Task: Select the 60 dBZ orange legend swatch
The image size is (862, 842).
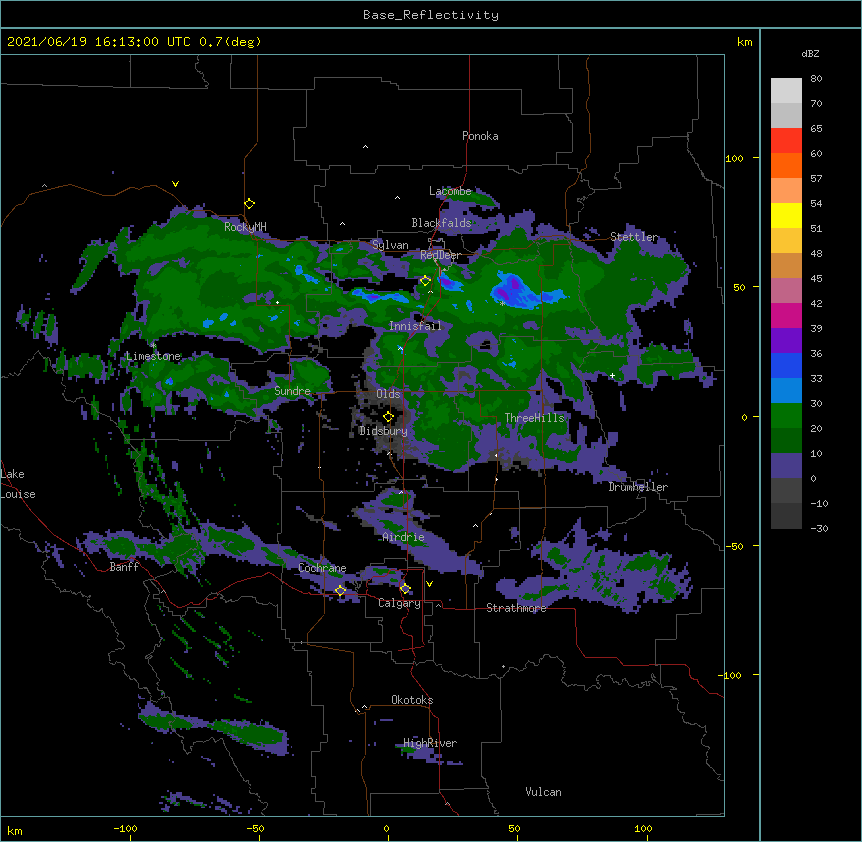Action: pos(786,165)
